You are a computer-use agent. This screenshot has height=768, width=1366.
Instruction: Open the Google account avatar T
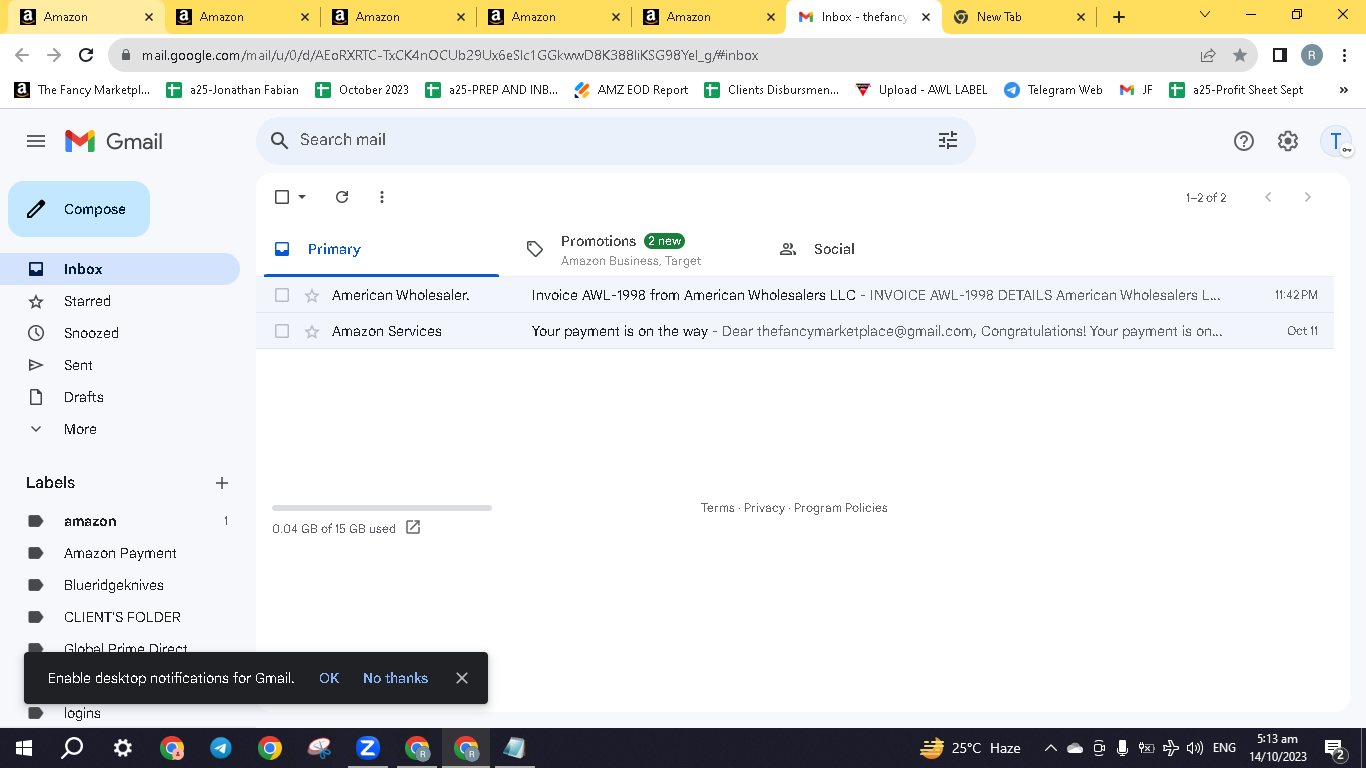tap(1336, 141)
